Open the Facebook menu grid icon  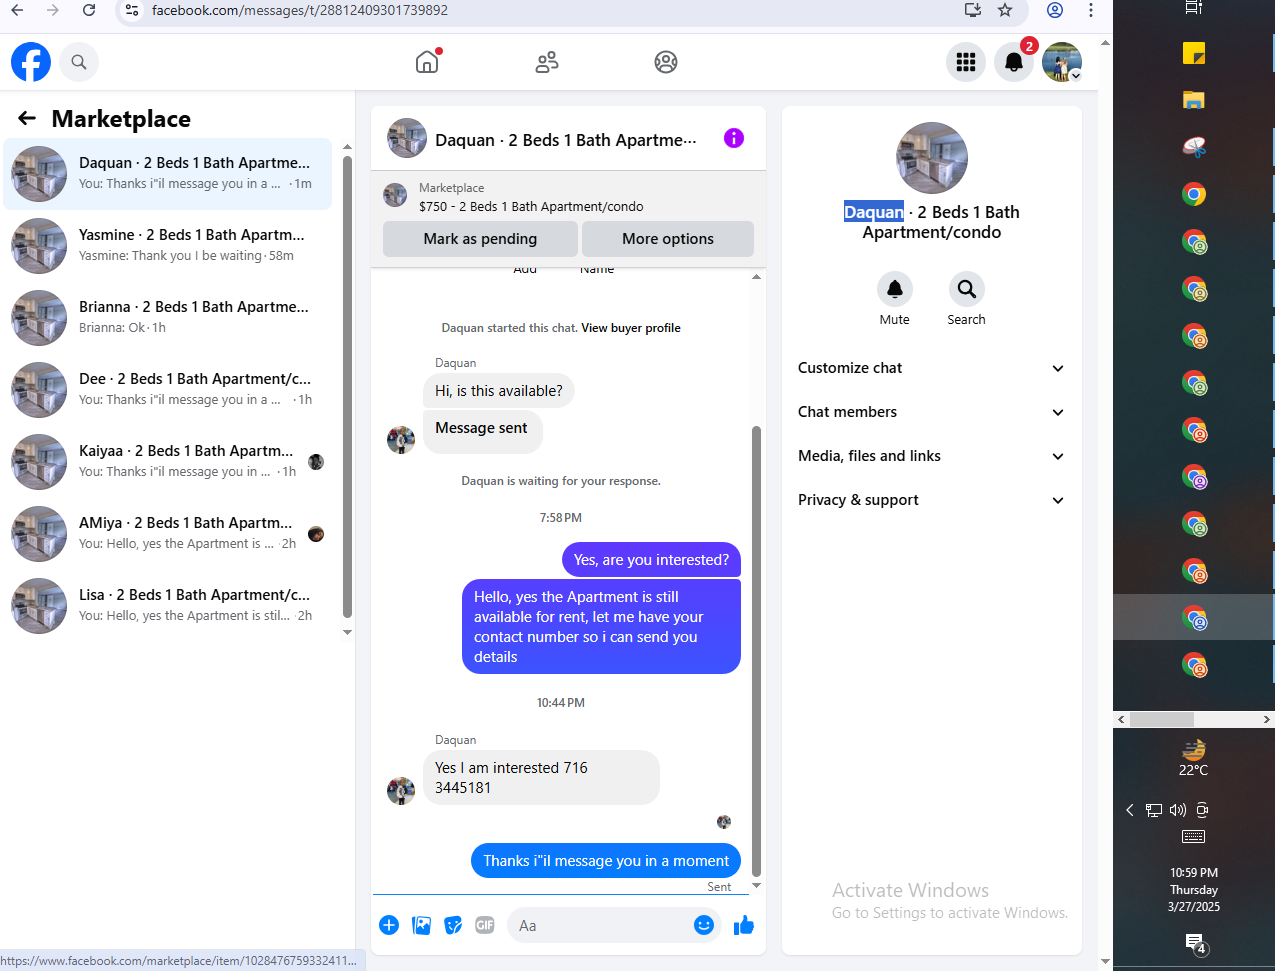pos(966,62)
